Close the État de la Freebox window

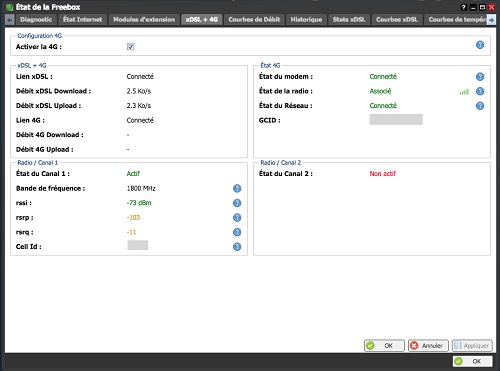[x=492, y=7]
